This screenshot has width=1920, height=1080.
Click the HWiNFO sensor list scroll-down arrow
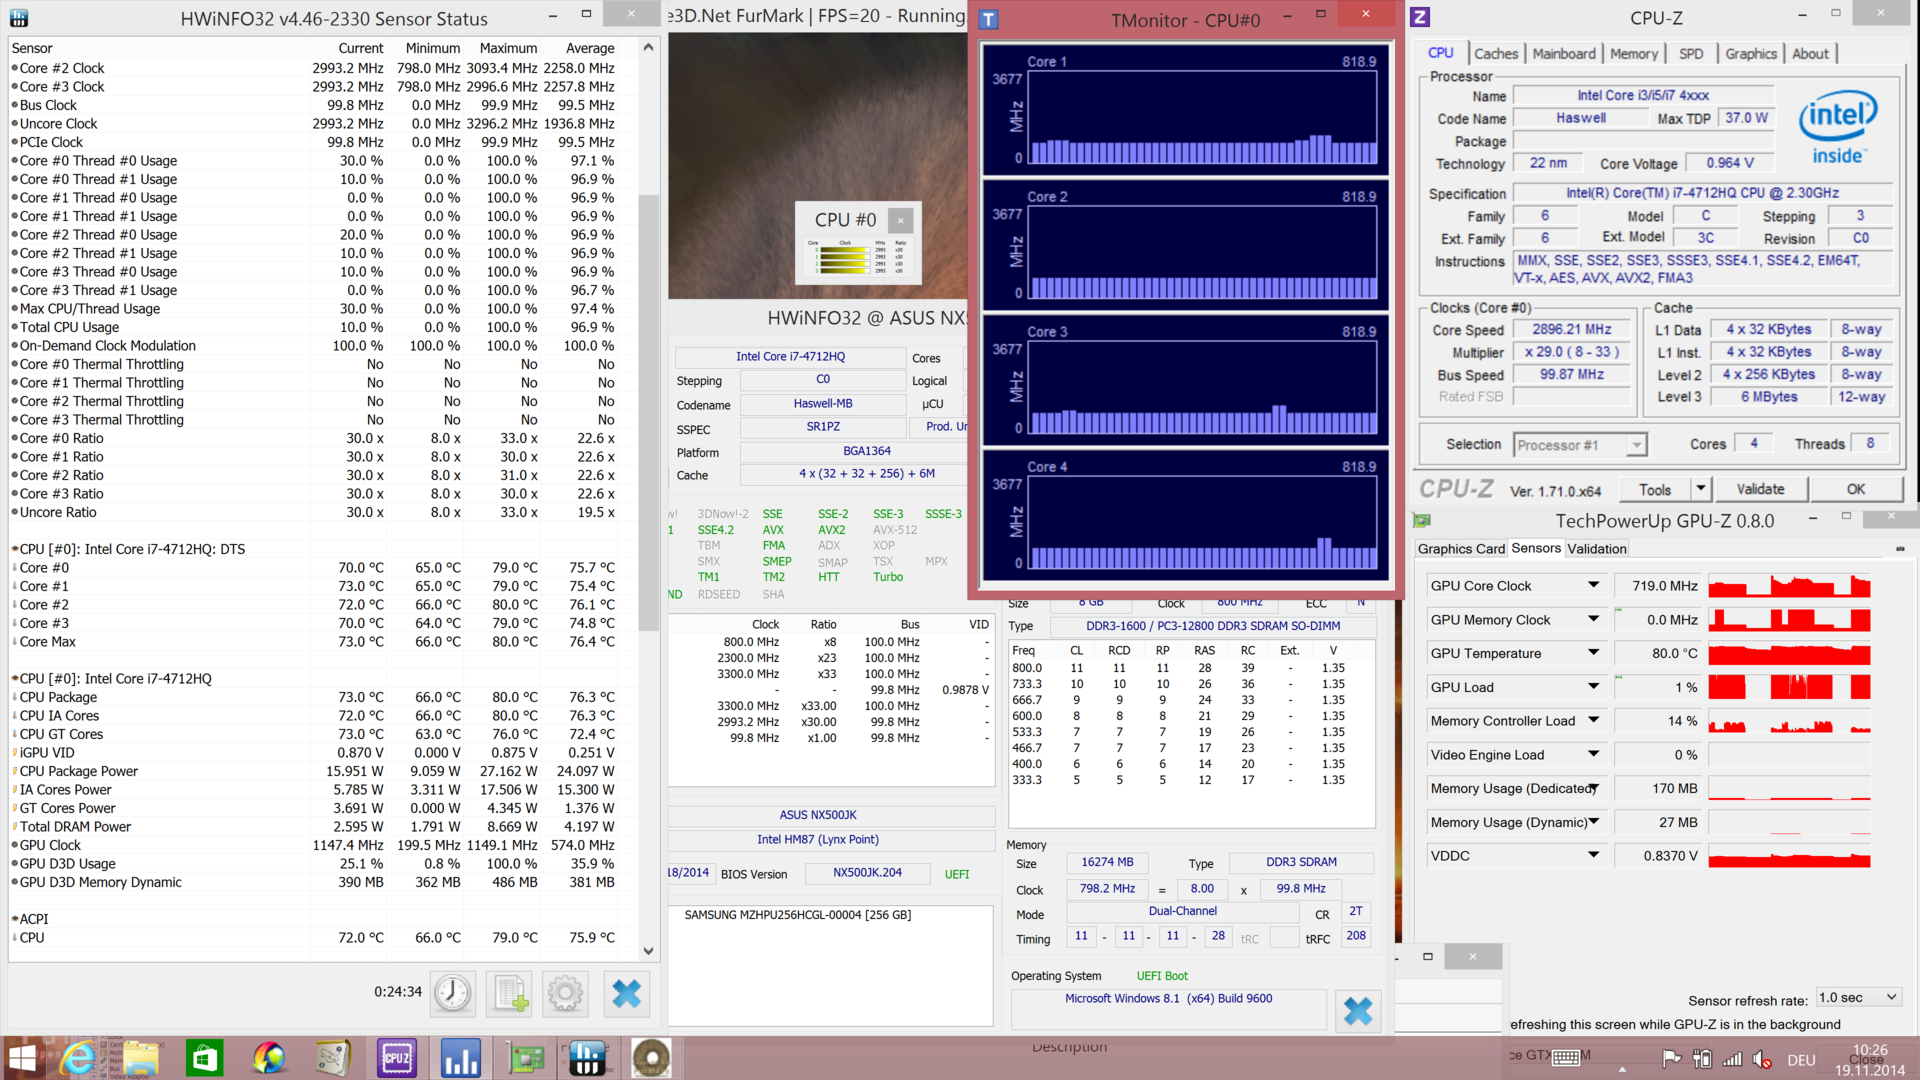648,951
